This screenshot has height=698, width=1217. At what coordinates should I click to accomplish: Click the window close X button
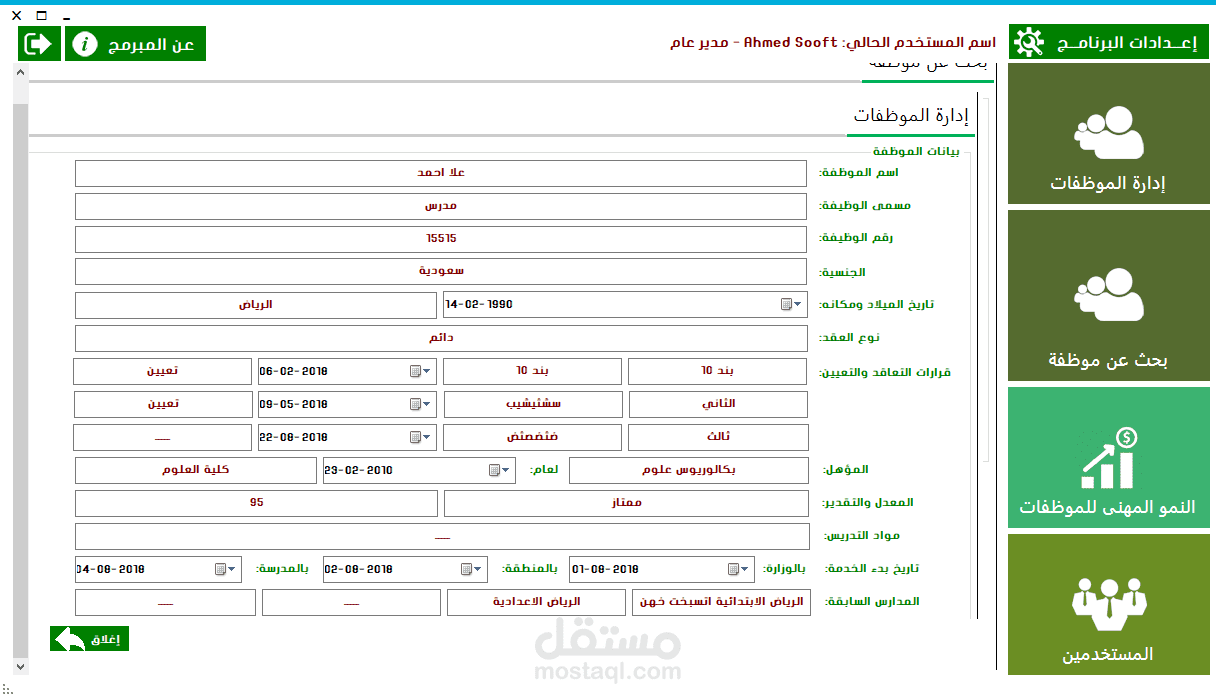(x=16, y=15)
